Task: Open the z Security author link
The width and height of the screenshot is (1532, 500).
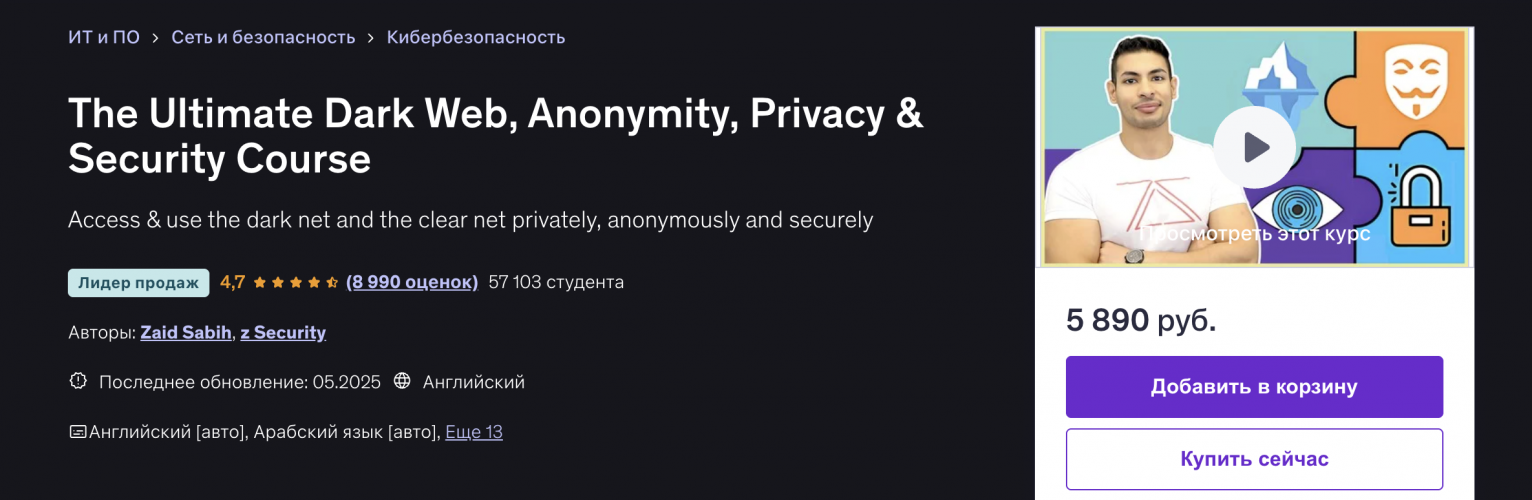Action: tap(283, 332)
